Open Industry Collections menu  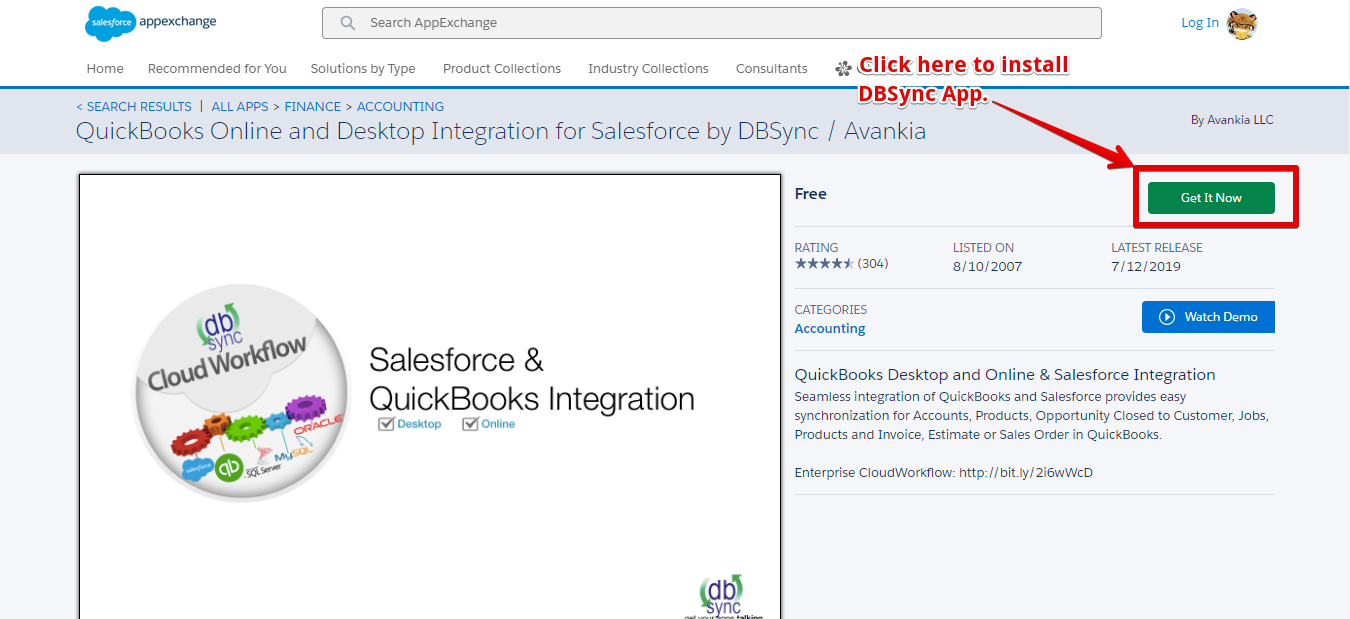tap(648, 69)
